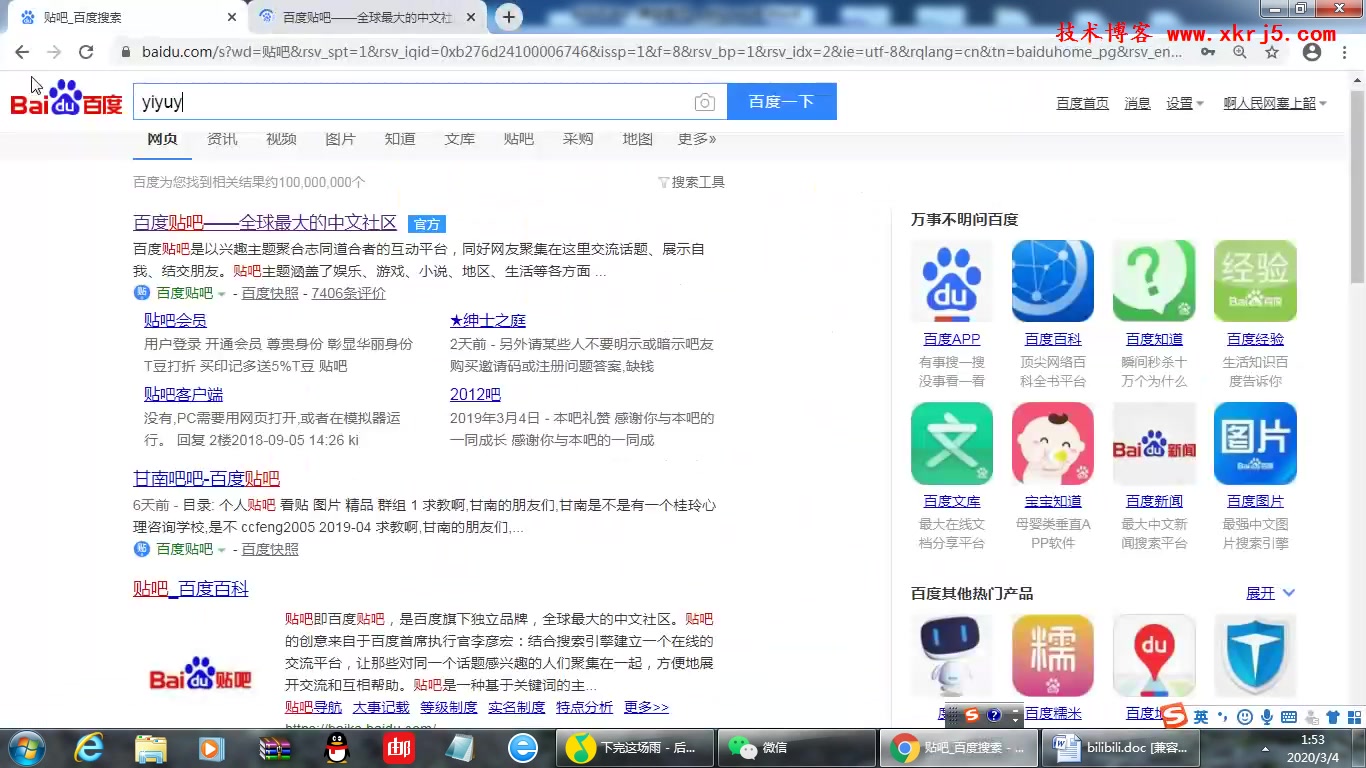Open the 搜索工具 filter

tap(691, 182)
